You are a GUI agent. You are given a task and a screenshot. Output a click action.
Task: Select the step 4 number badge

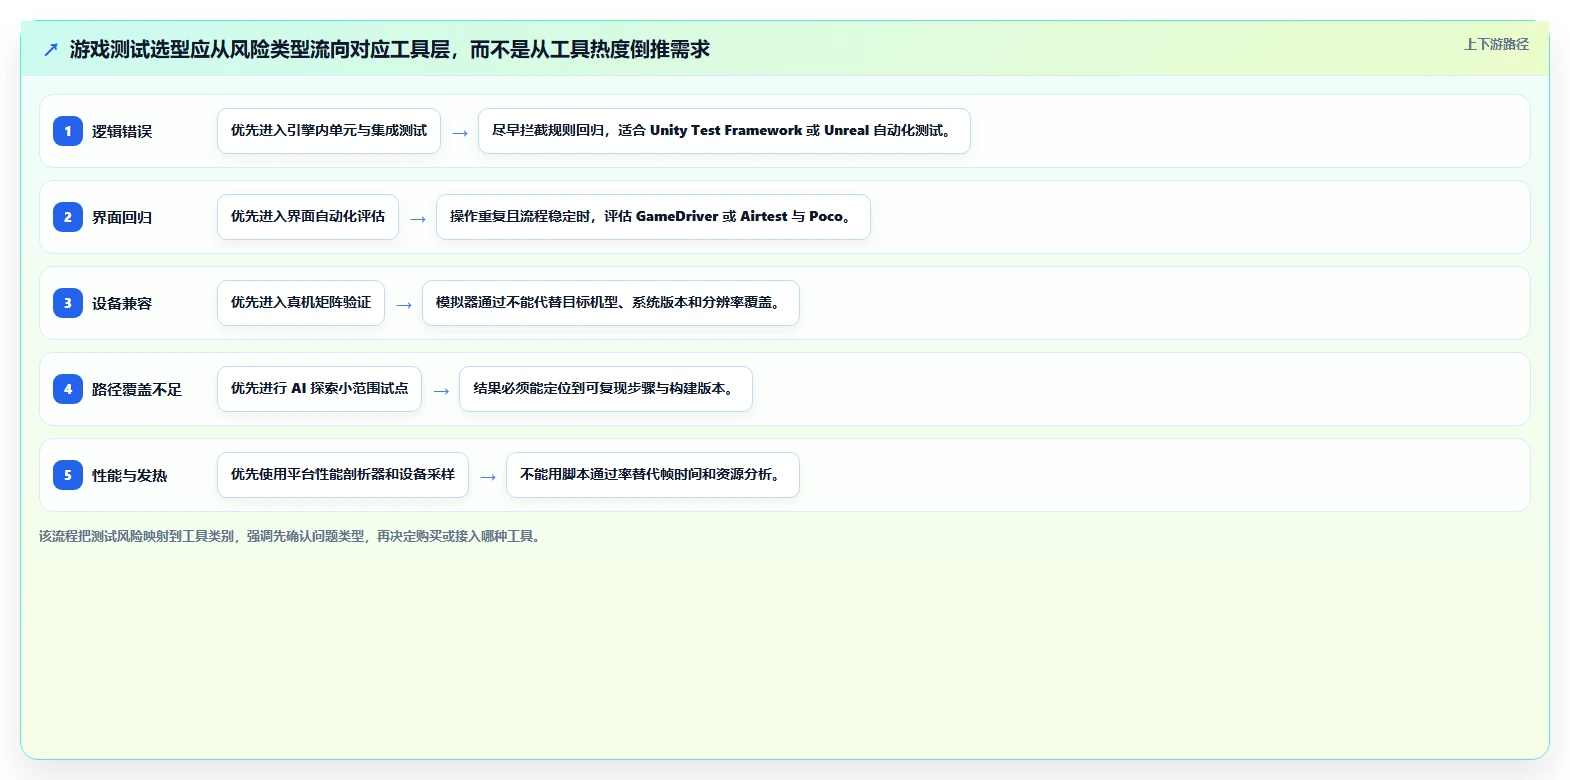click(68, 389)
